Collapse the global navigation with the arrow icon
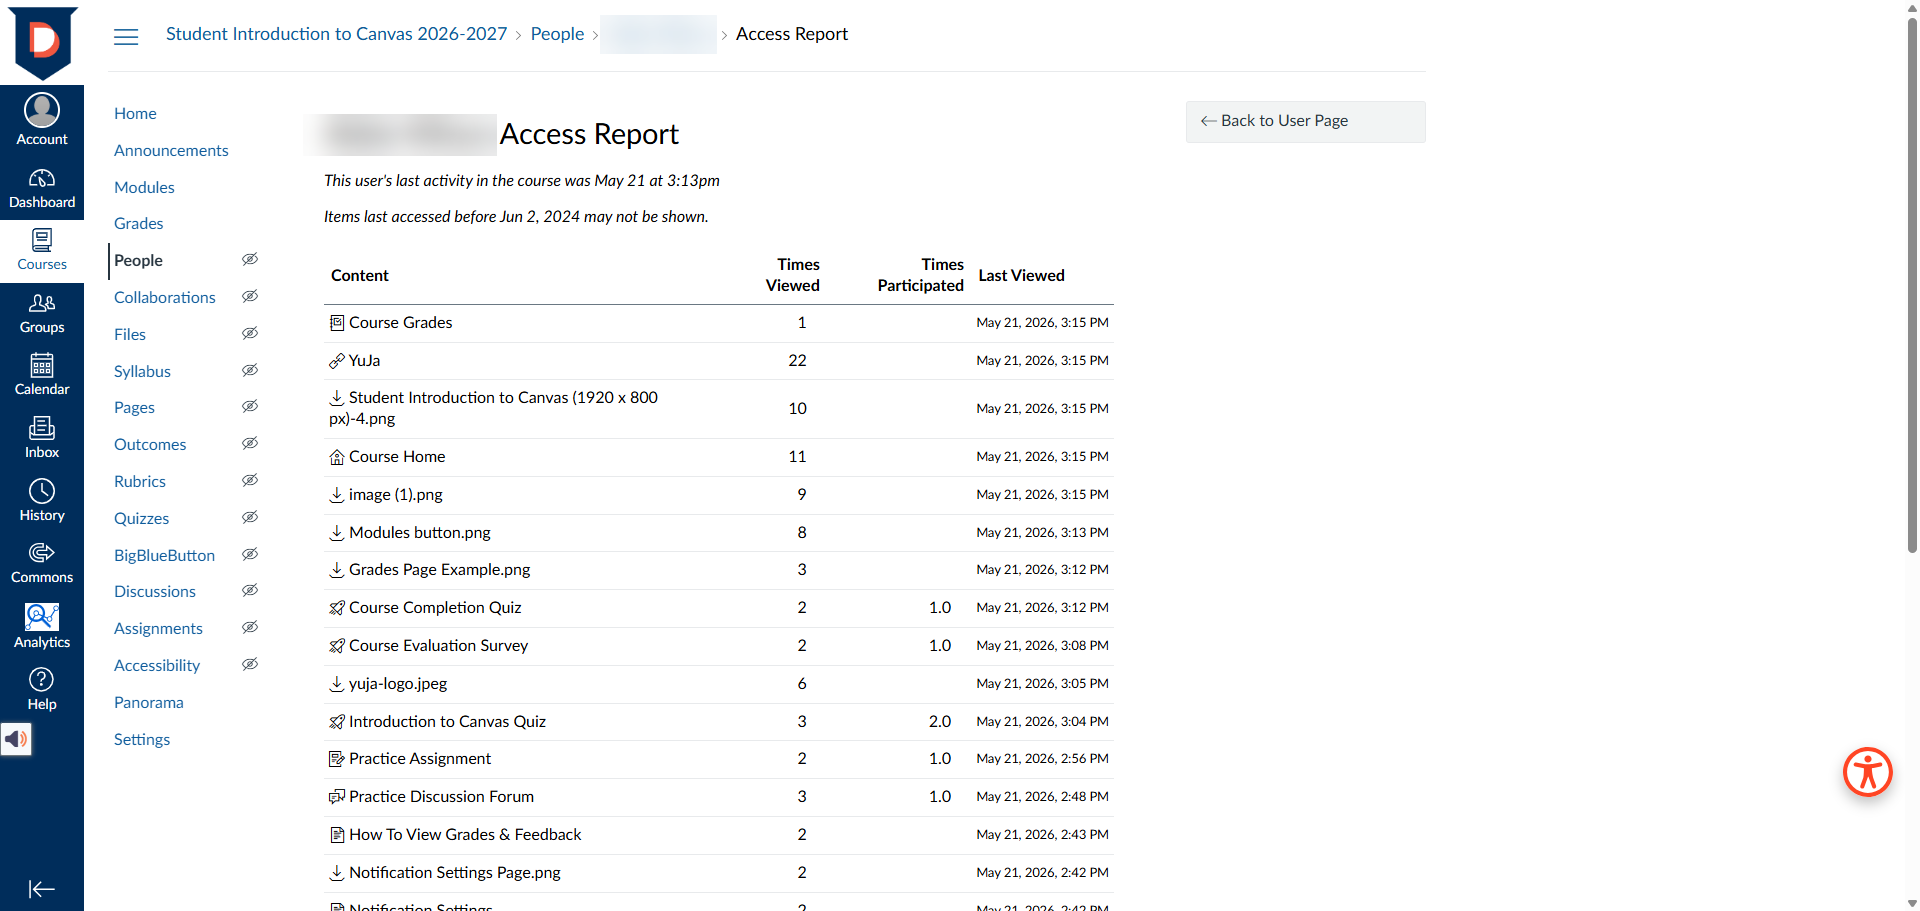 pos(42,889)
